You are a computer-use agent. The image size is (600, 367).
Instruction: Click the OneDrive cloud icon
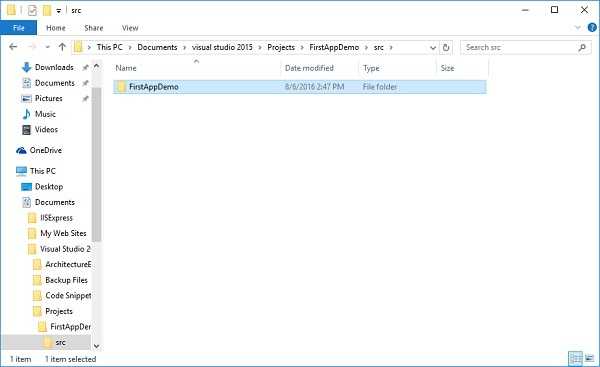coord(21,150)
